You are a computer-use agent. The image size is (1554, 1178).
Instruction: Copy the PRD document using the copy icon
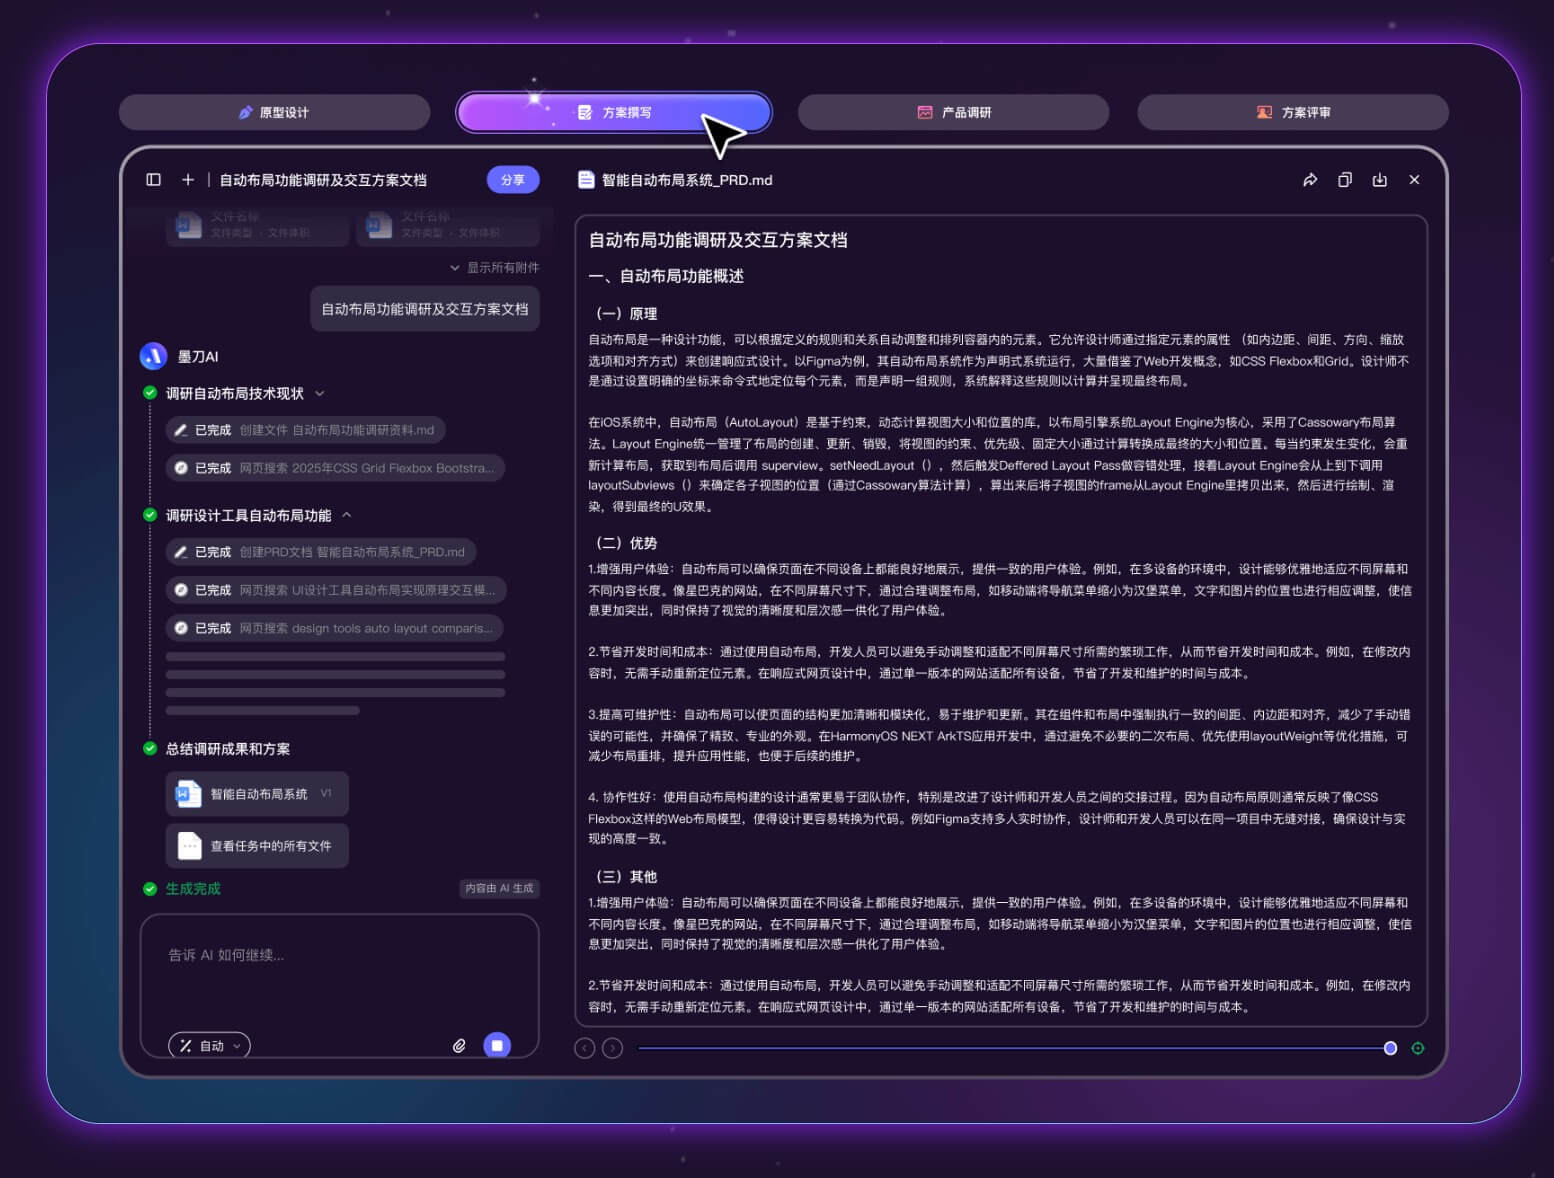coord(1345,180)
